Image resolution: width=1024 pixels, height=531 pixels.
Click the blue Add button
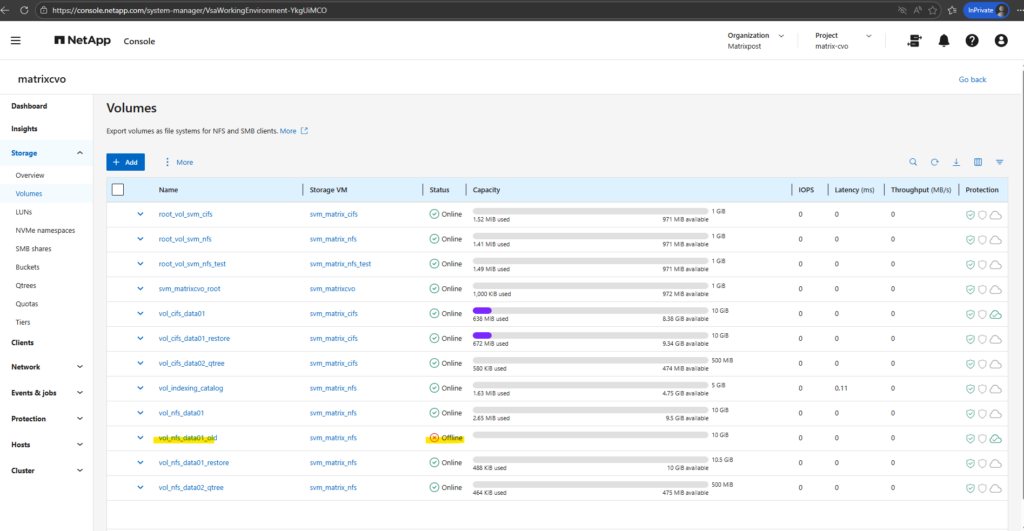point(125,162)
